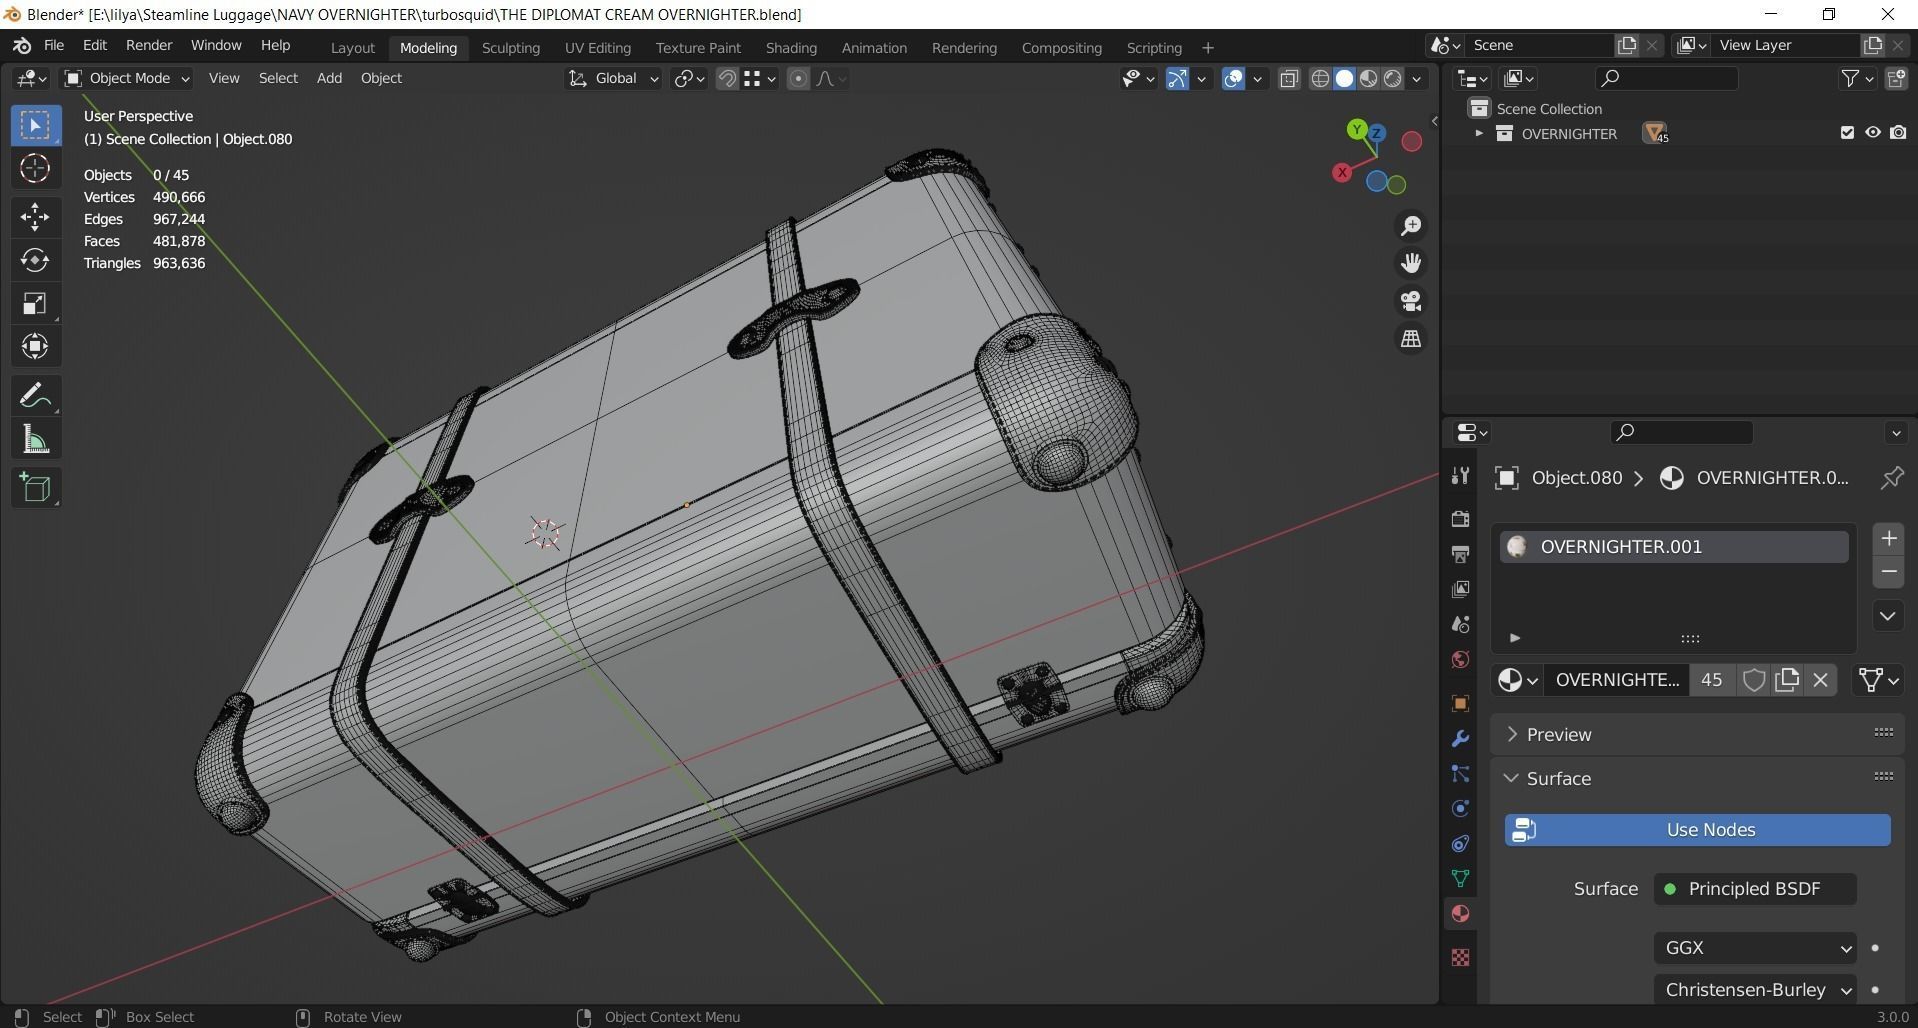This screenshot has width=1918, height=1028.
Task: Open the Add menu in viewport
Action: tap(329, 78)
